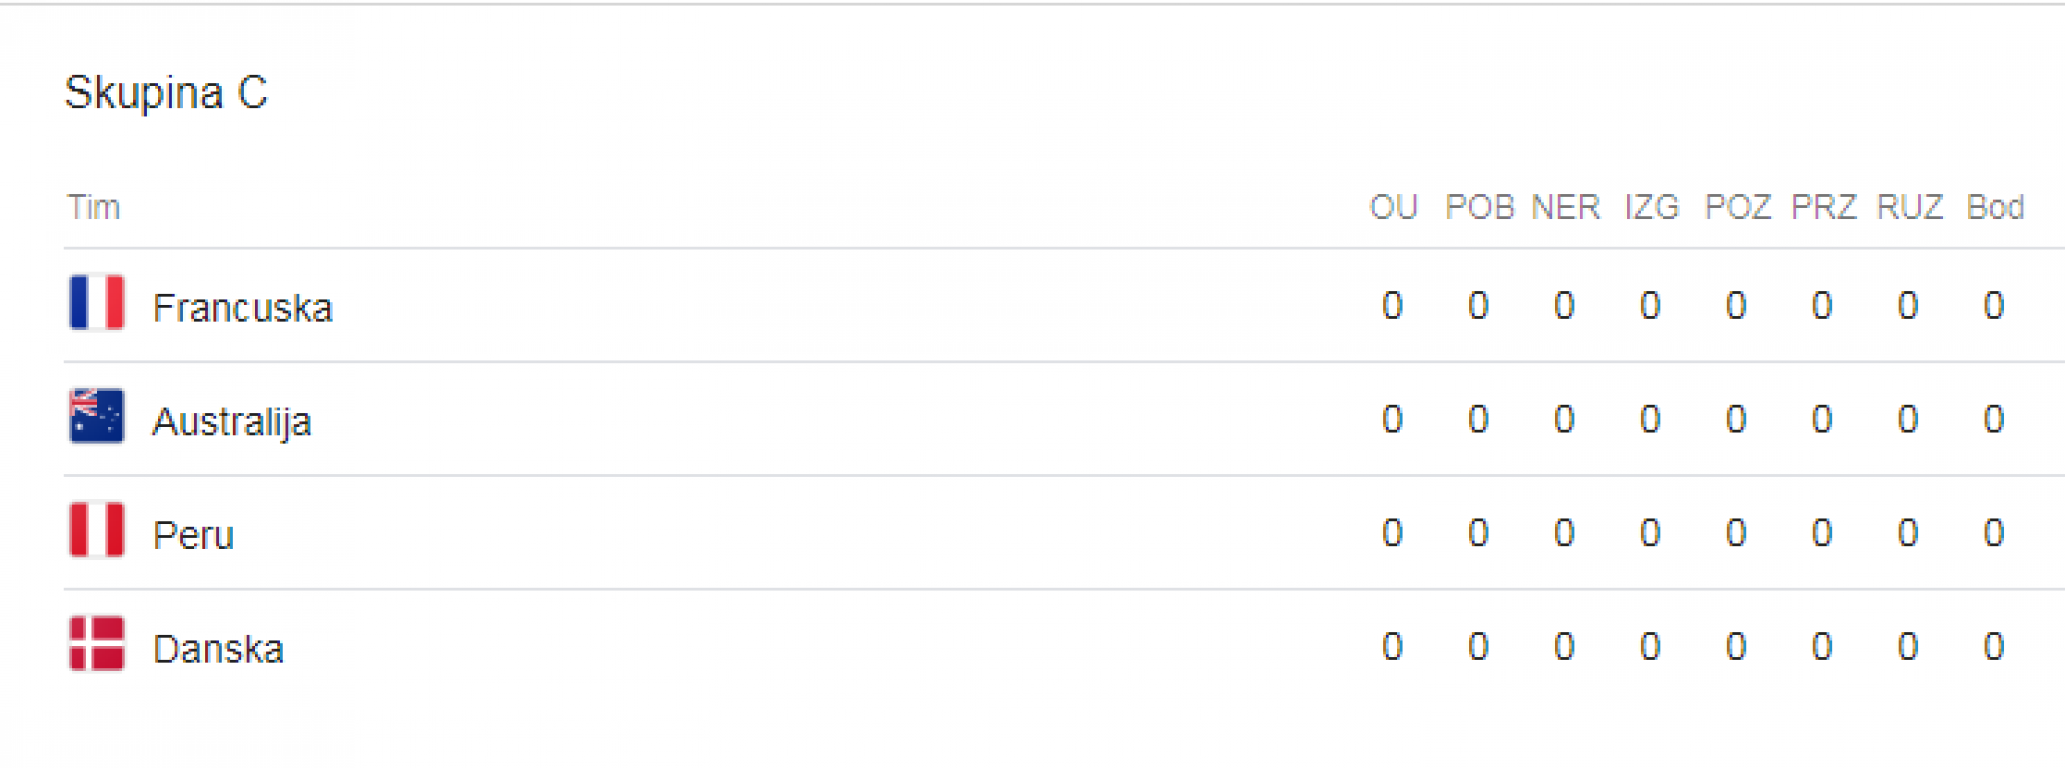Viewport: 2065px width, 768px height.
Task: Select the Danska team name
Action: 218,650
